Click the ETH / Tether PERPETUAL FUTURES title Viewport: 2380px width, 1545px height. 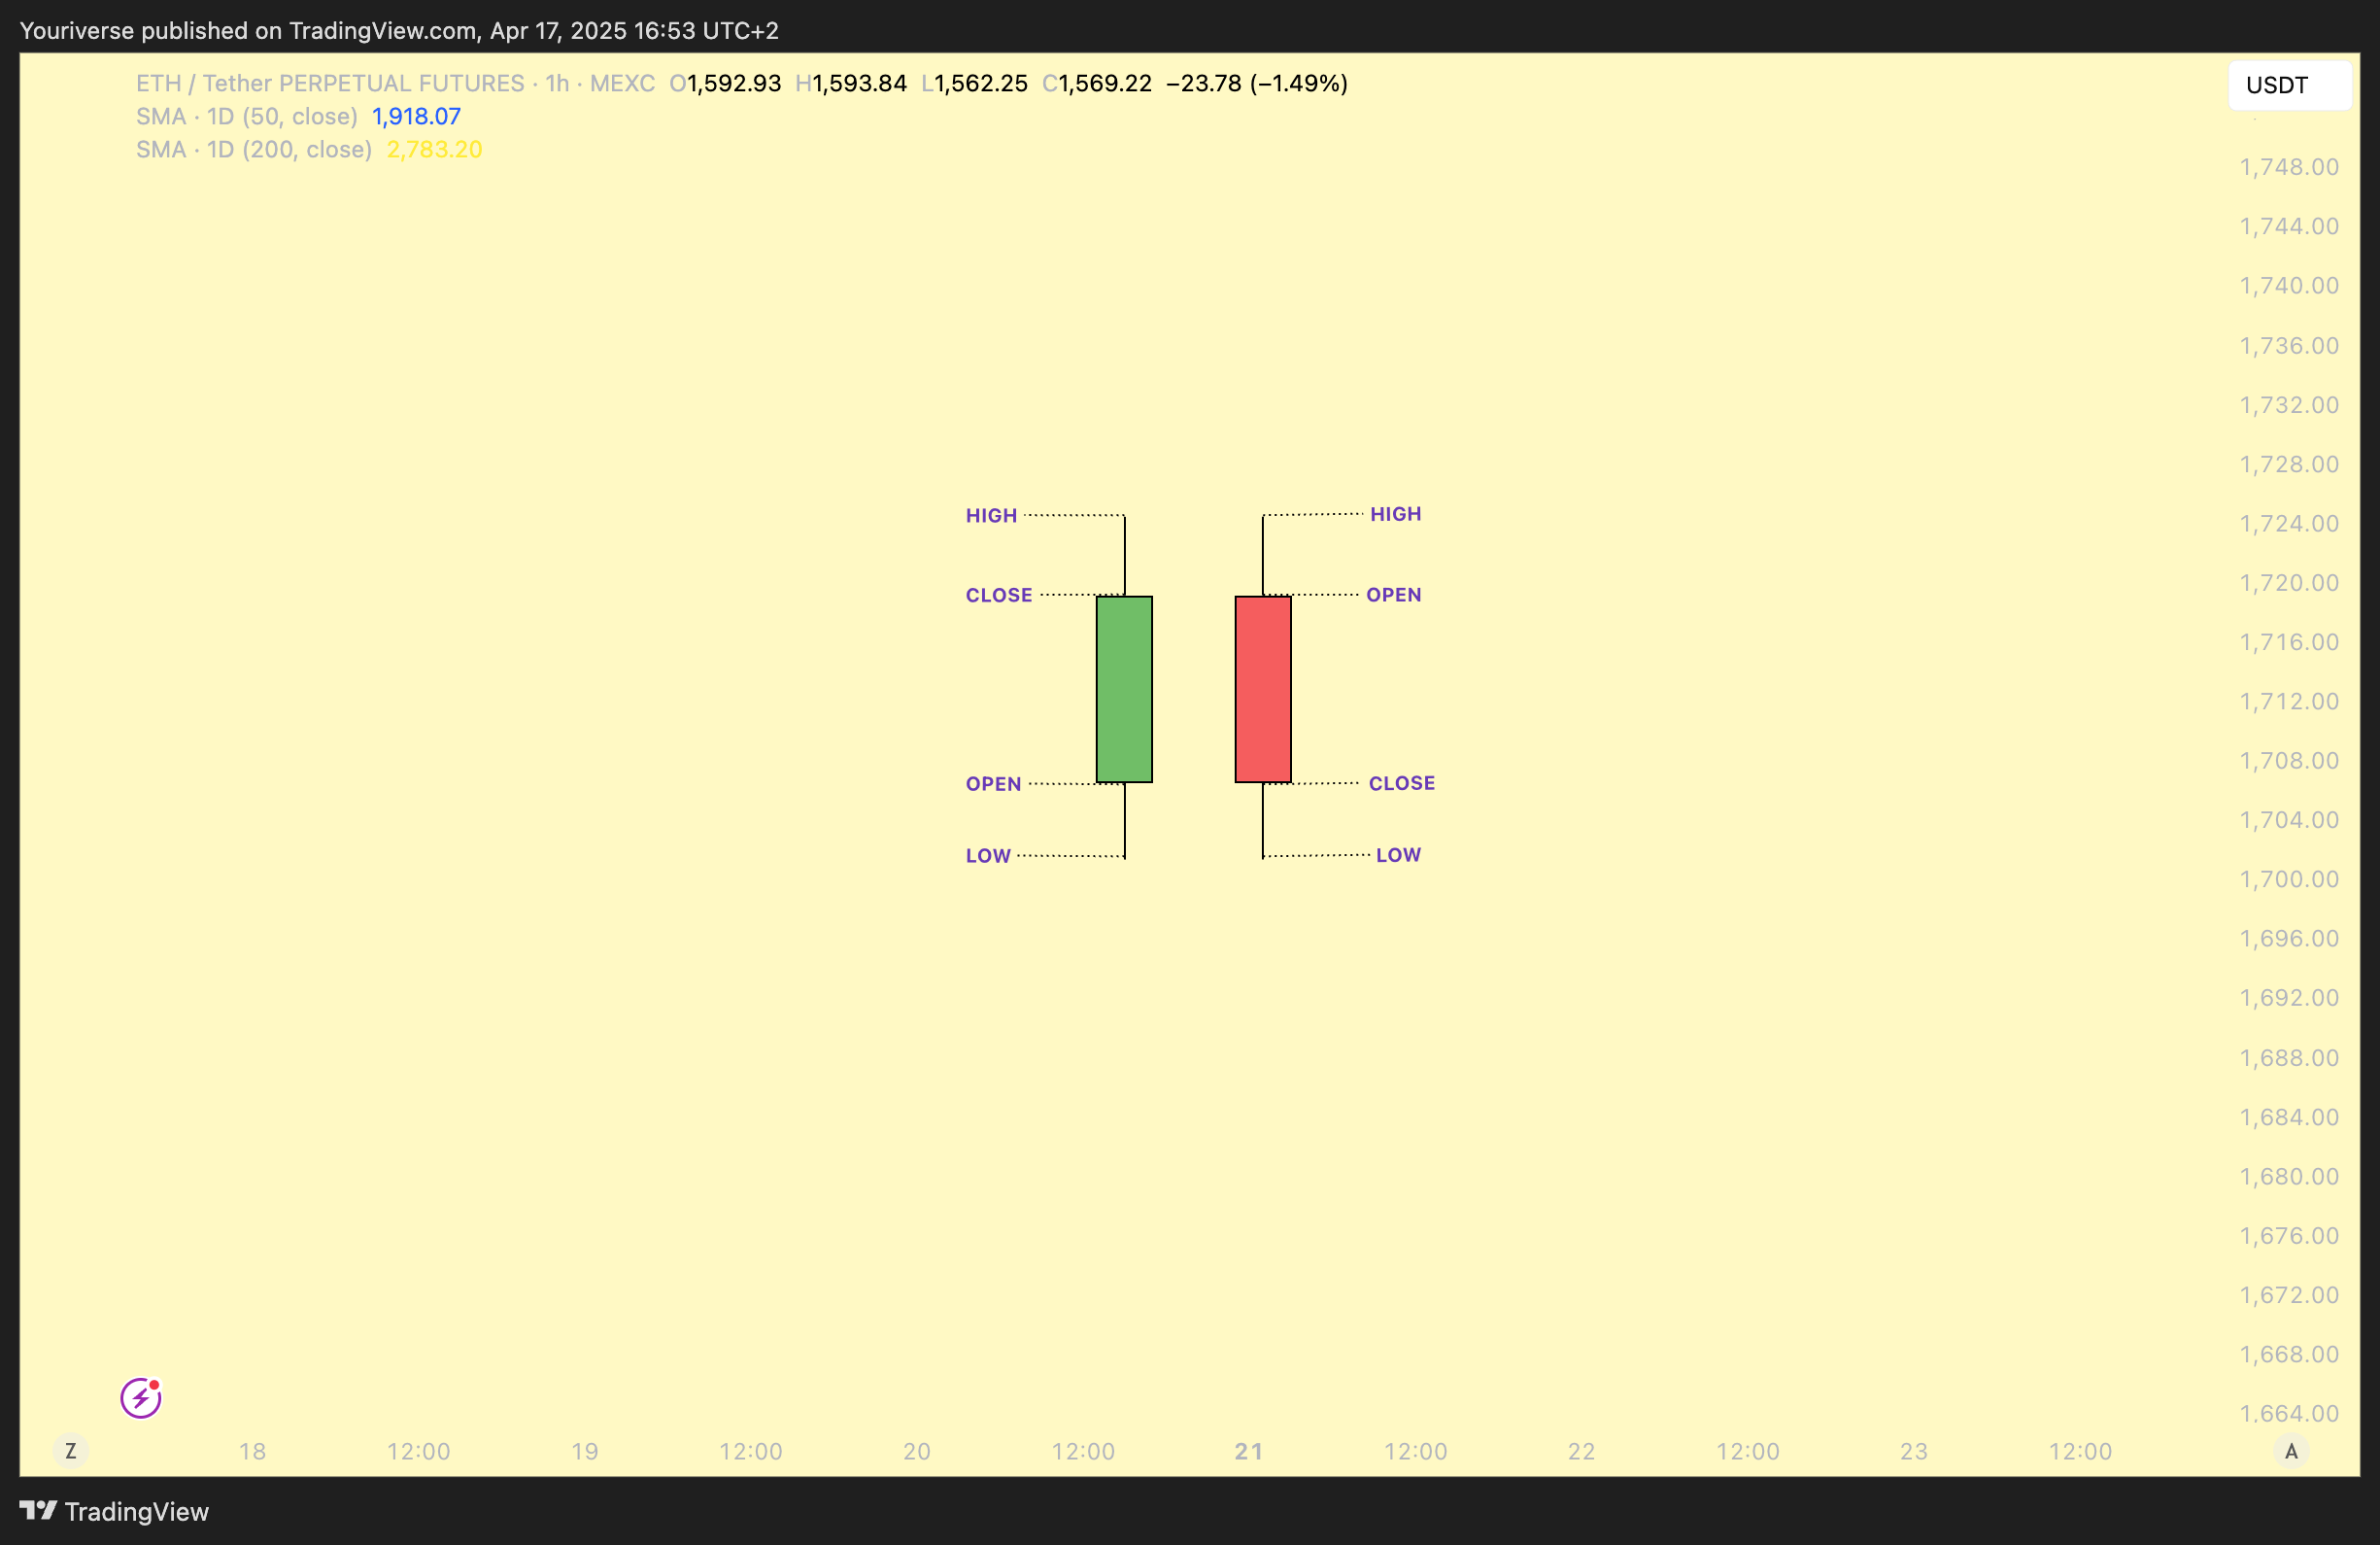pyautogui.click(x=330, y=83)
